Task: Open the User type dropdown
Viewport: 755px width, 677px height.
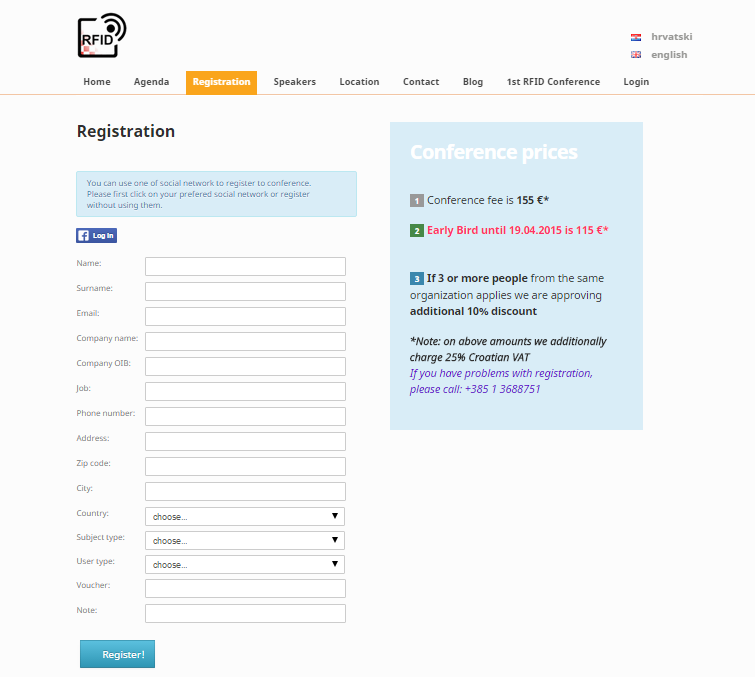Action: [245, 564]
